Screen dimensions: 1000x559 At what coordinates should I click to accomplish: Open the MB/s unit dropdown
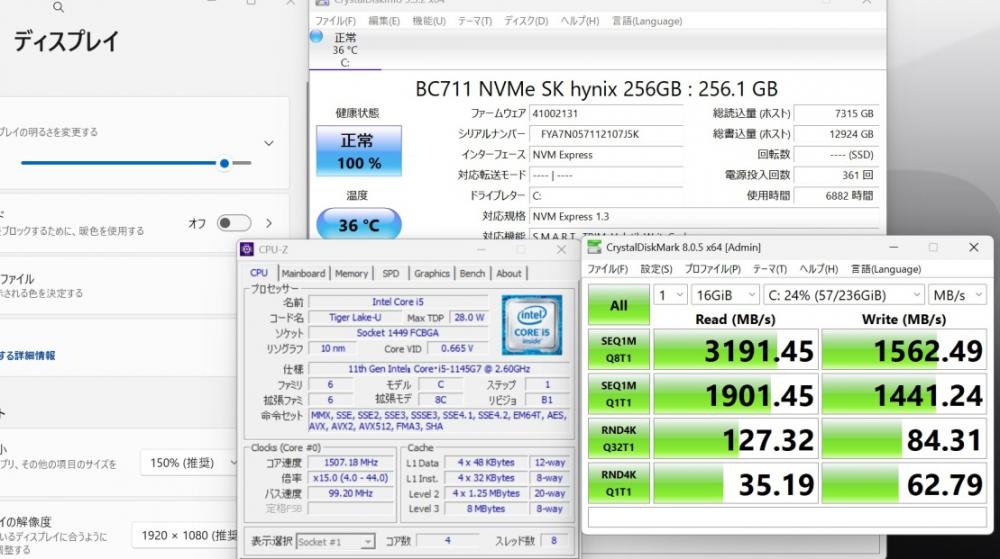pos(955,295)
